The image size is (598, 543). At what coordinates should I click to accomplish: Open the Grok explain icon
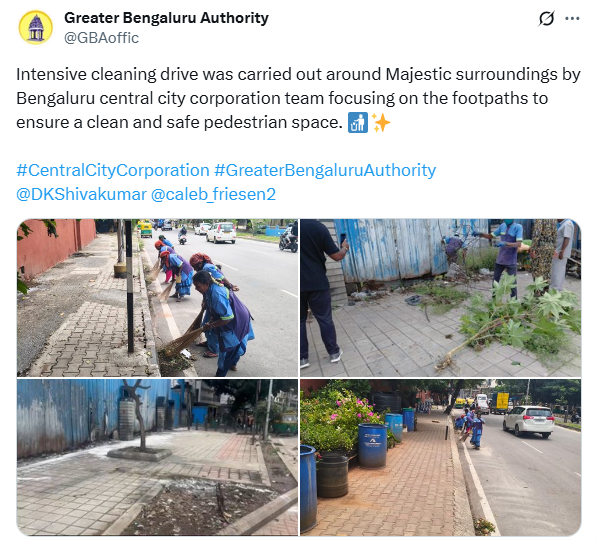(546, 18)
